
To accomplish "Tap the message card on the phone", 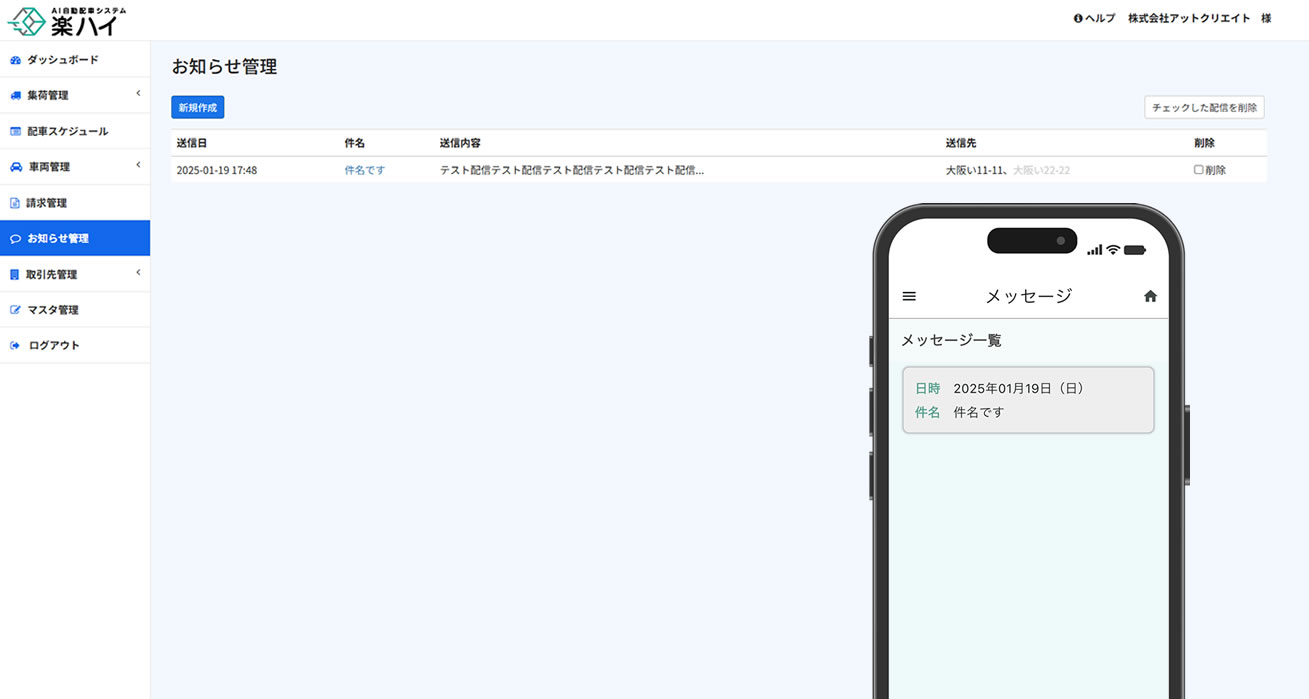I will pos(1028,400).
